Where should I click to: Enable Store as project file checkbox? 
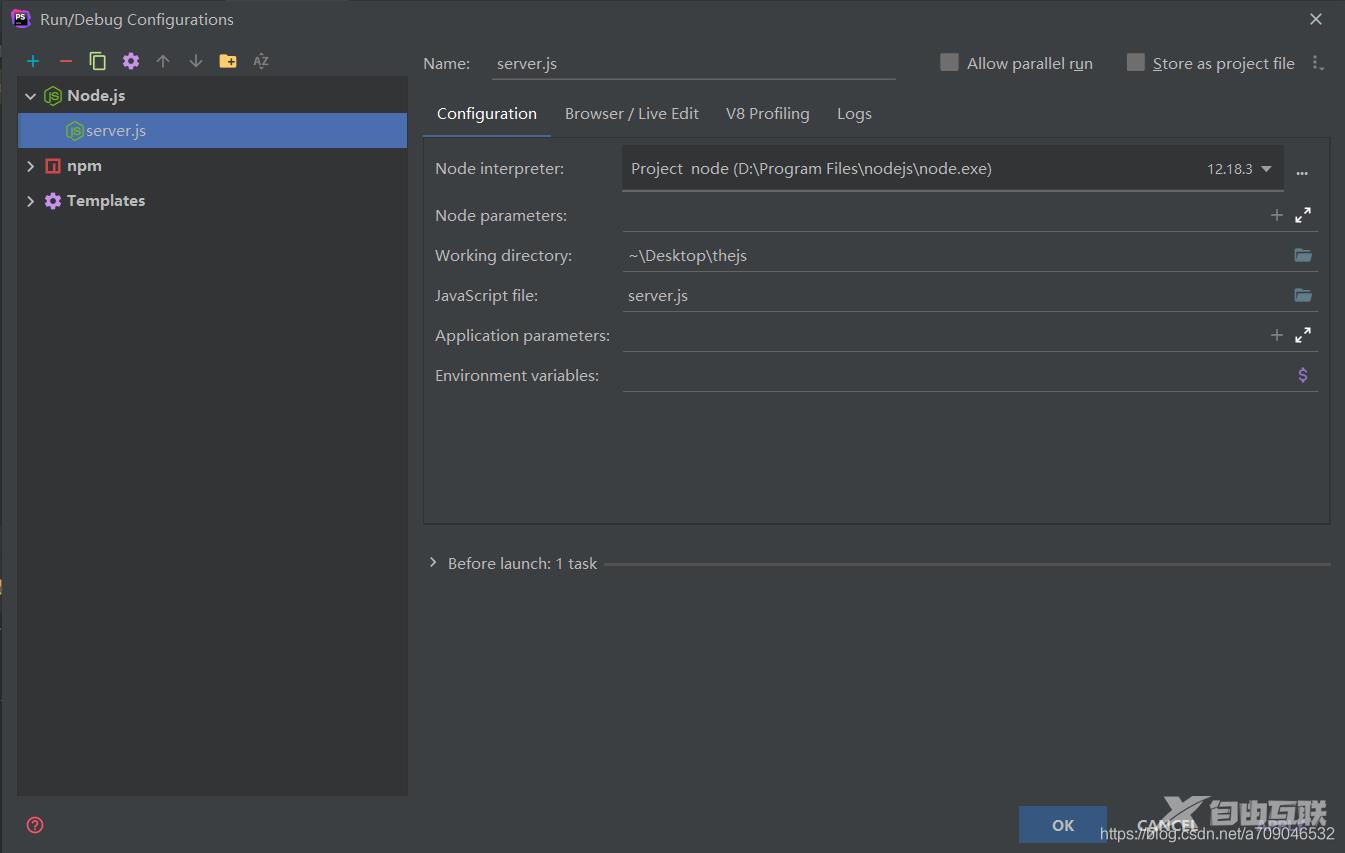tap(1135, 62)
